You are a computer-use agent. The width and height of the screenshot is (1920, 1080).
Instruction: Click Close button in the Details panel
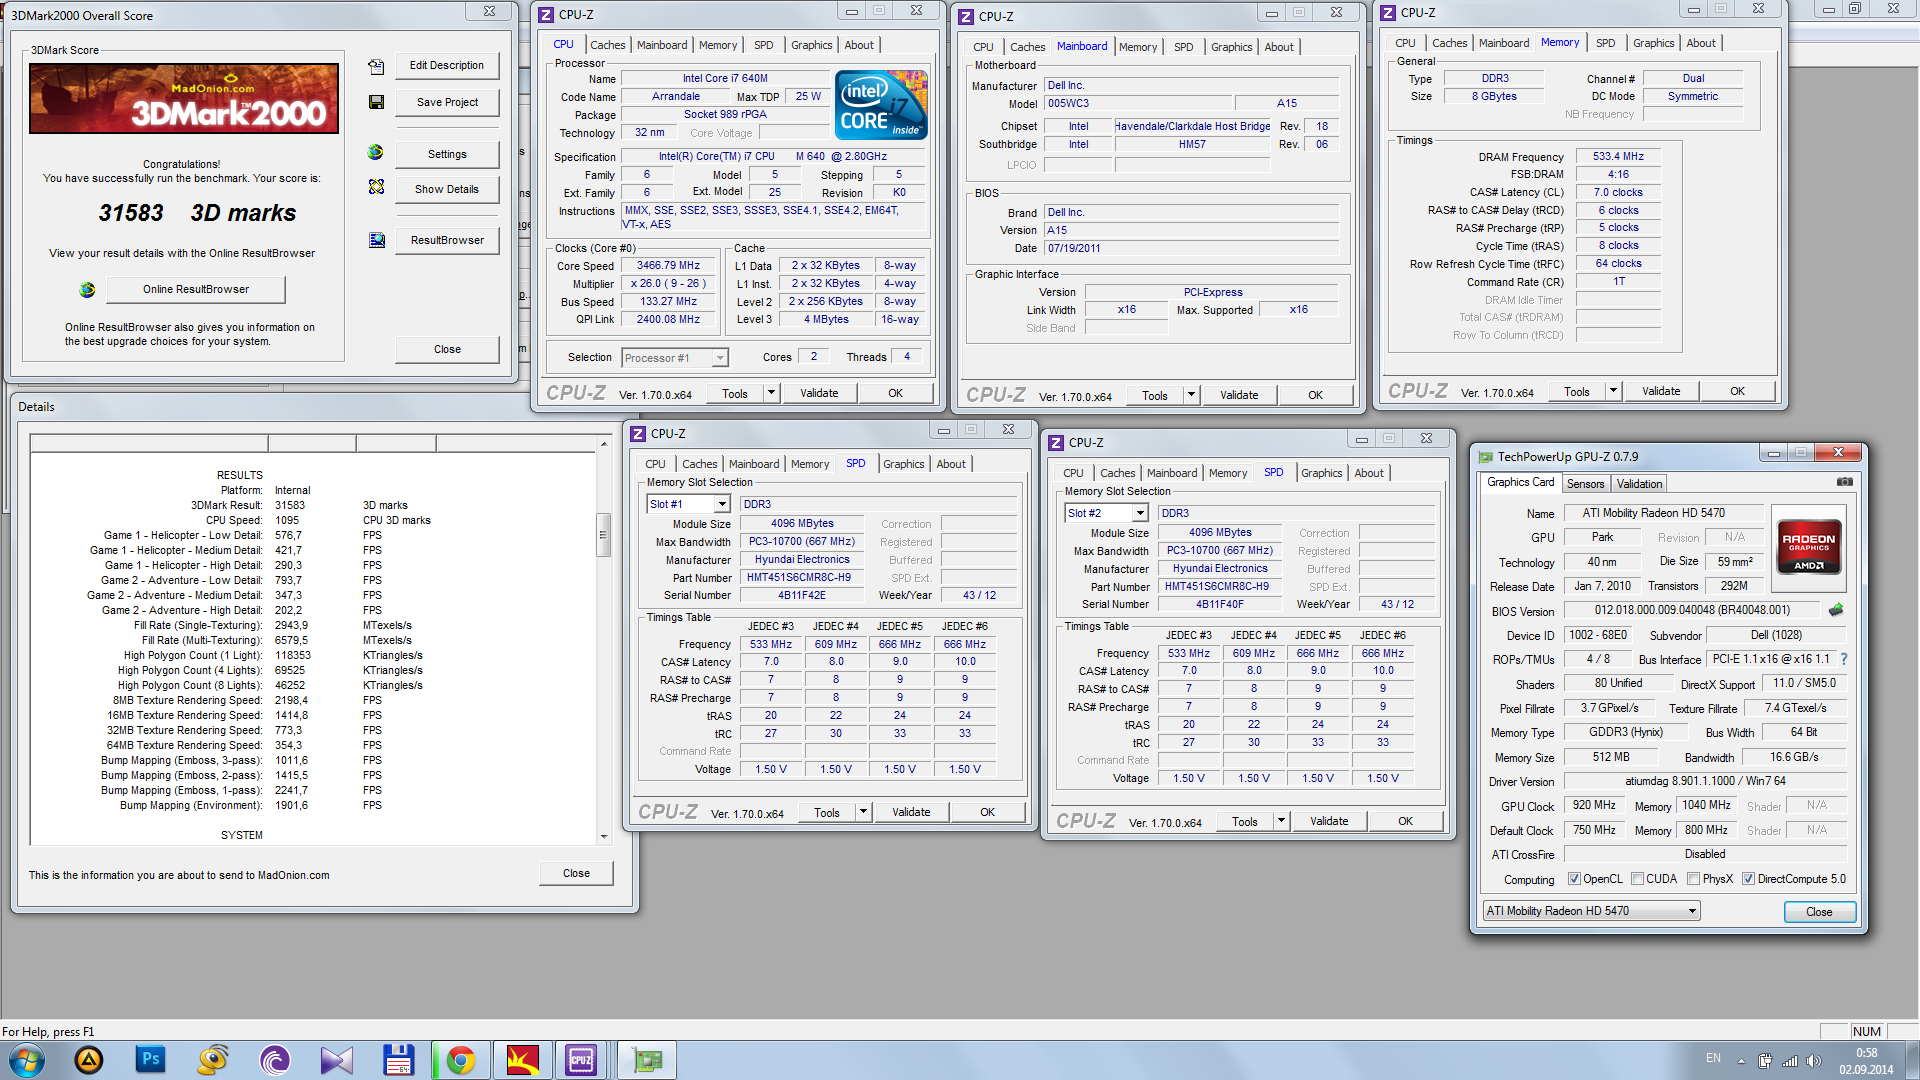576,874
